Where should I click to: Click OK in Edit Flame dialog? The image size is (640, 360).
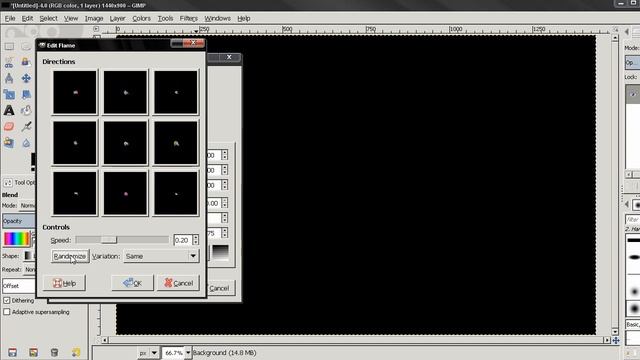coord(132,283)
